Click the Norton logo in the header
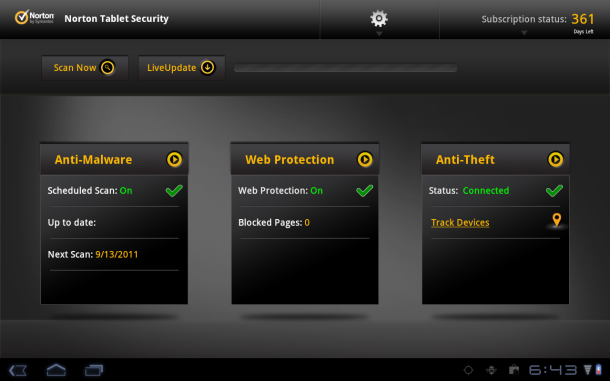610x381 pixels. [x=34, y=18]
